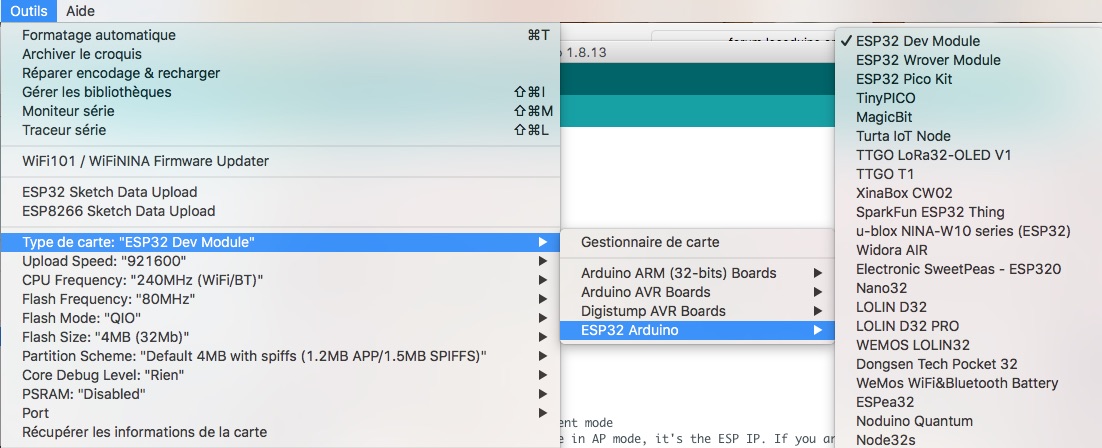1102x448 pixels.
Task: Choose LOLIN D32 board
Action: [x=968, y=307]
